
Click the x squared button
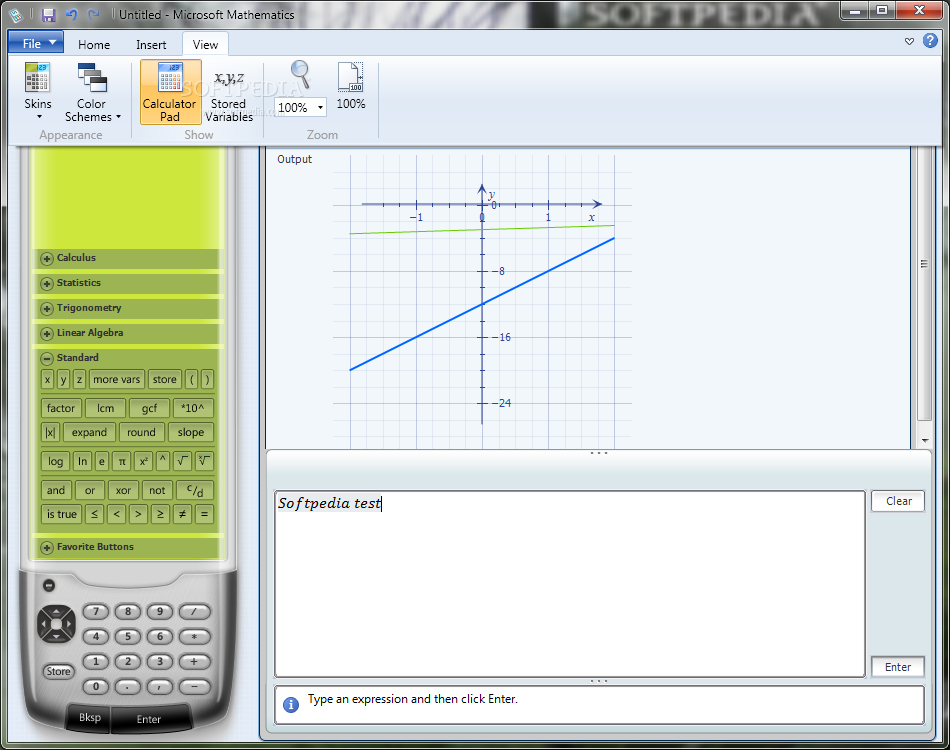coord(143,462)
